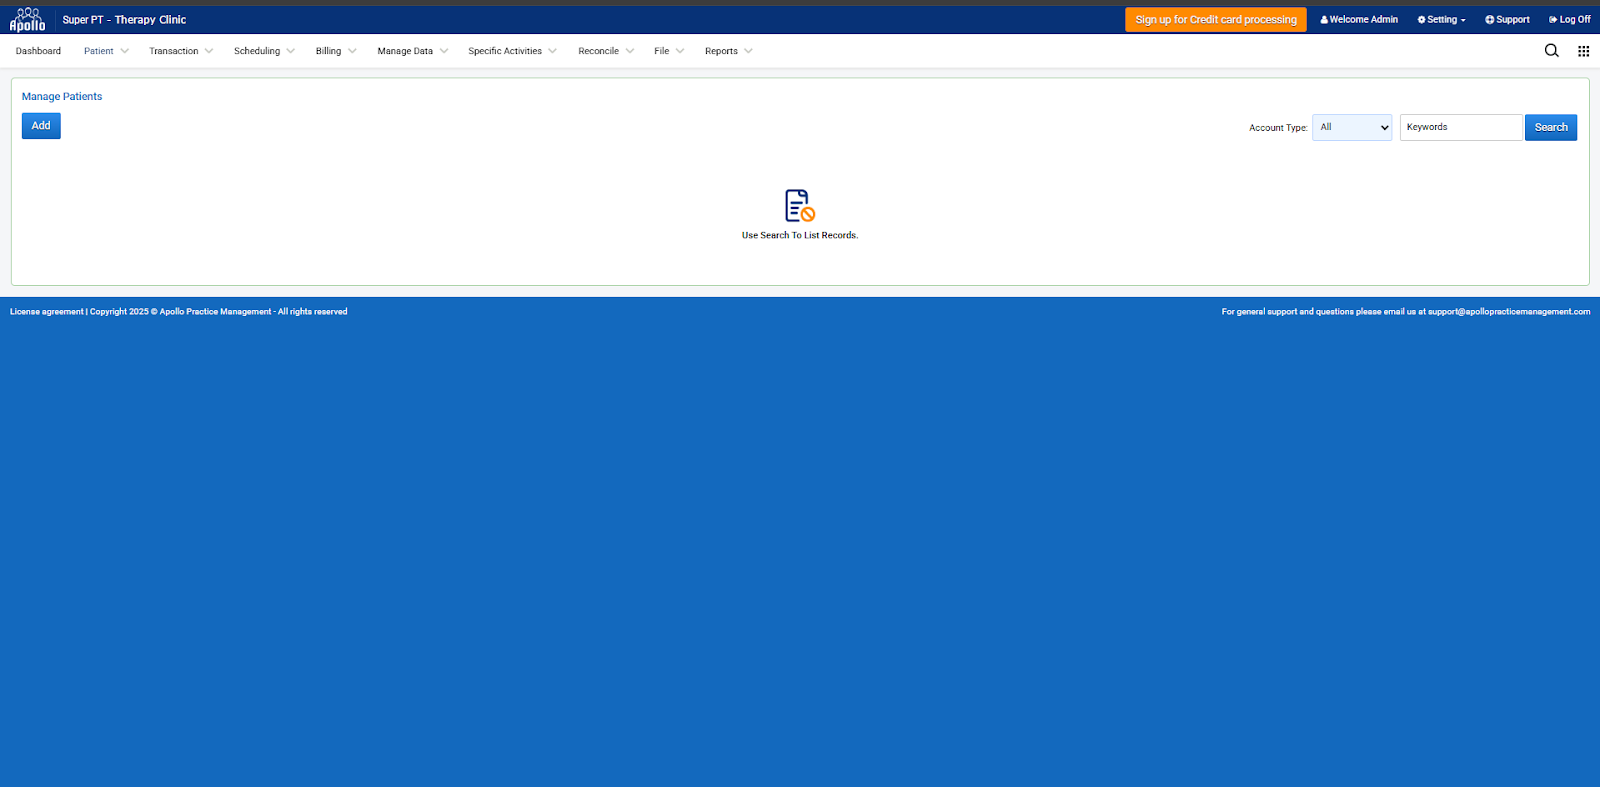The height and width of the screenshot is (787, 1600).
Task: Expand the Account Type dropdown
Action: [1351, 127]
